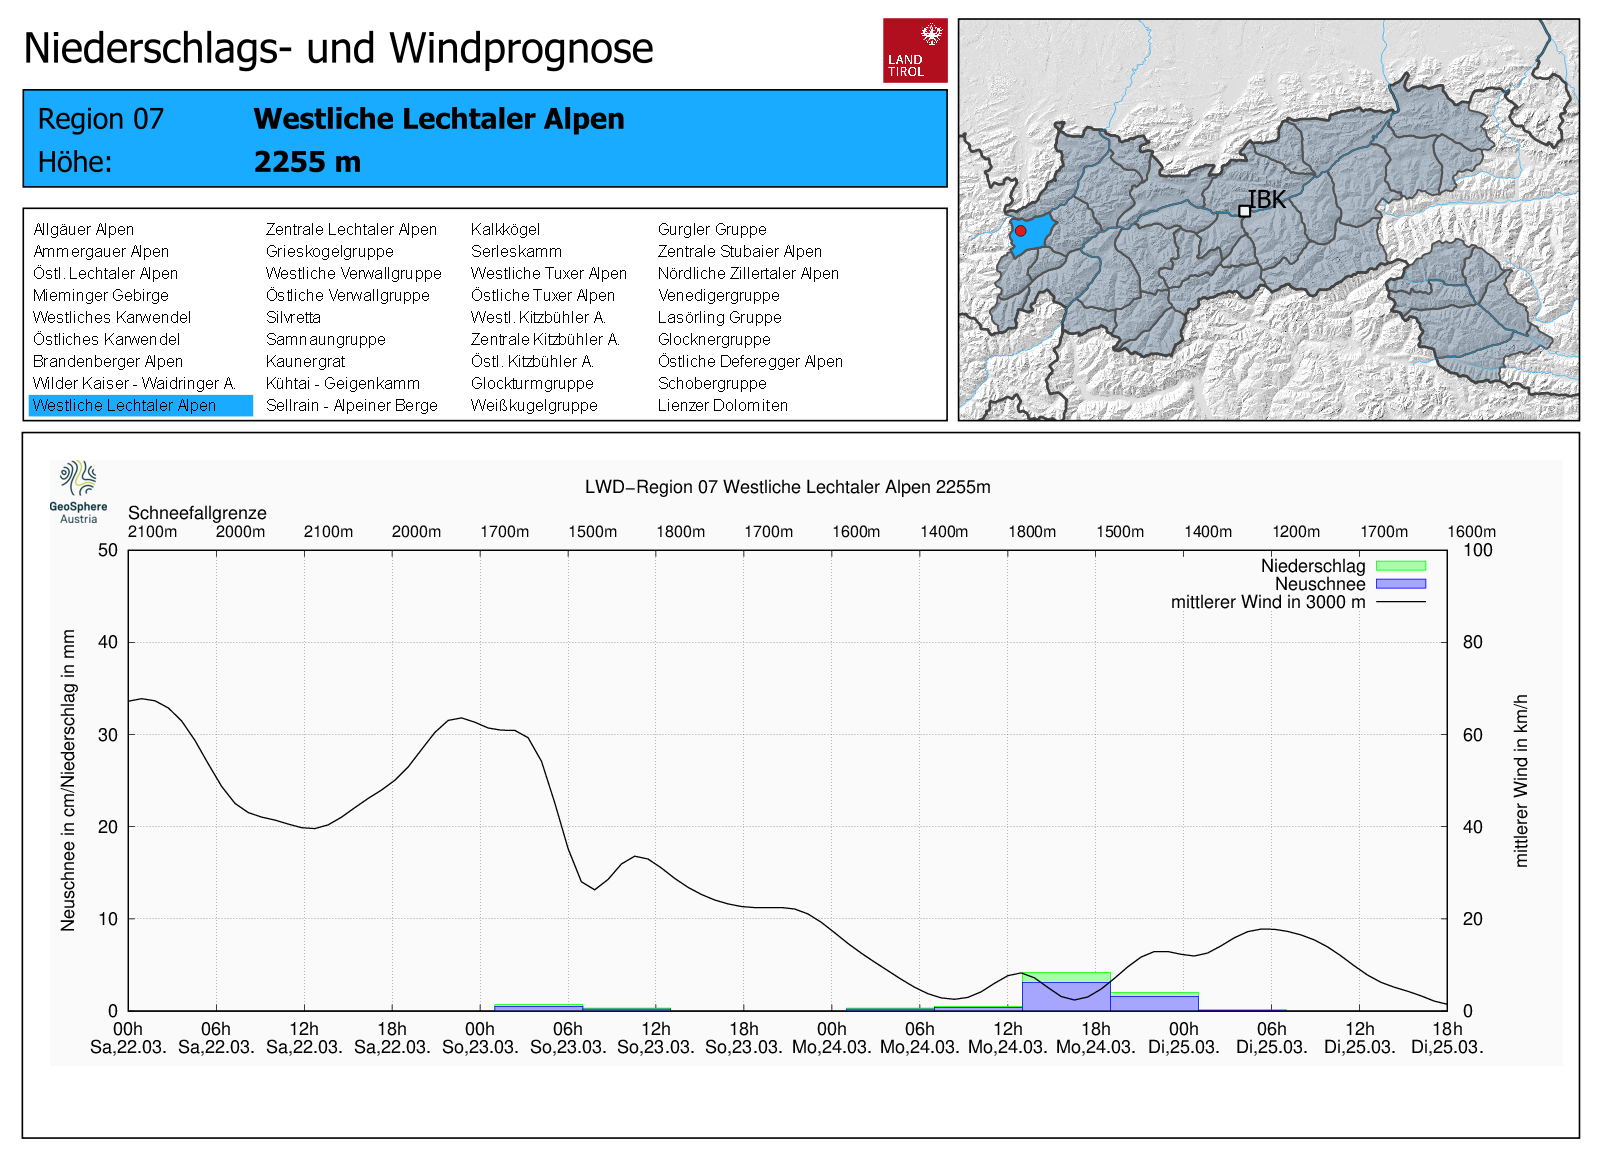Open Lienzer Dolomiten forecast

coord(722,406)
